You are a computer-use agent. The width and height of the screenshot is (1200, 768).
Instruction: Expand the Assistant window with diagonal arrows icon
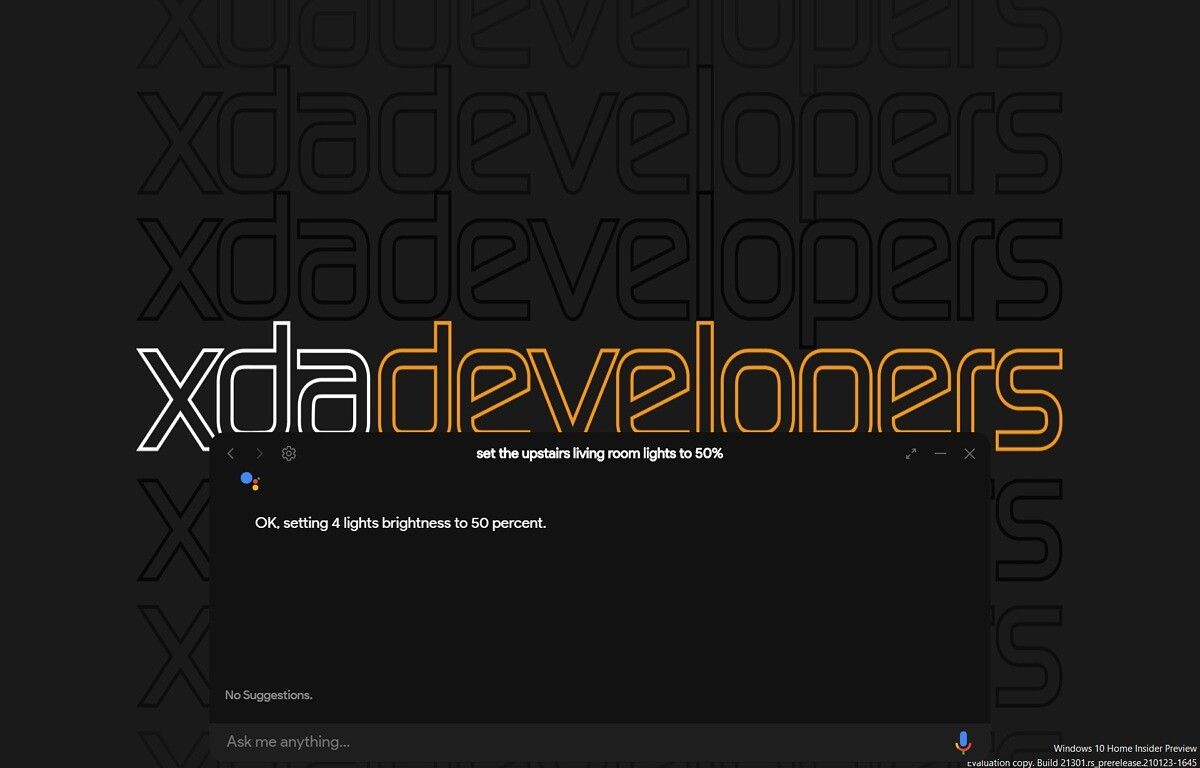(910, 453)
